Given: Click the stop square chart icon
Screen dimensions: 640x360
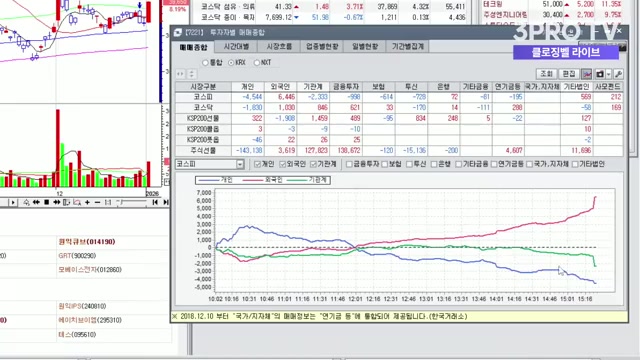Looking at the screenshot, I should [x=47, y=202].
